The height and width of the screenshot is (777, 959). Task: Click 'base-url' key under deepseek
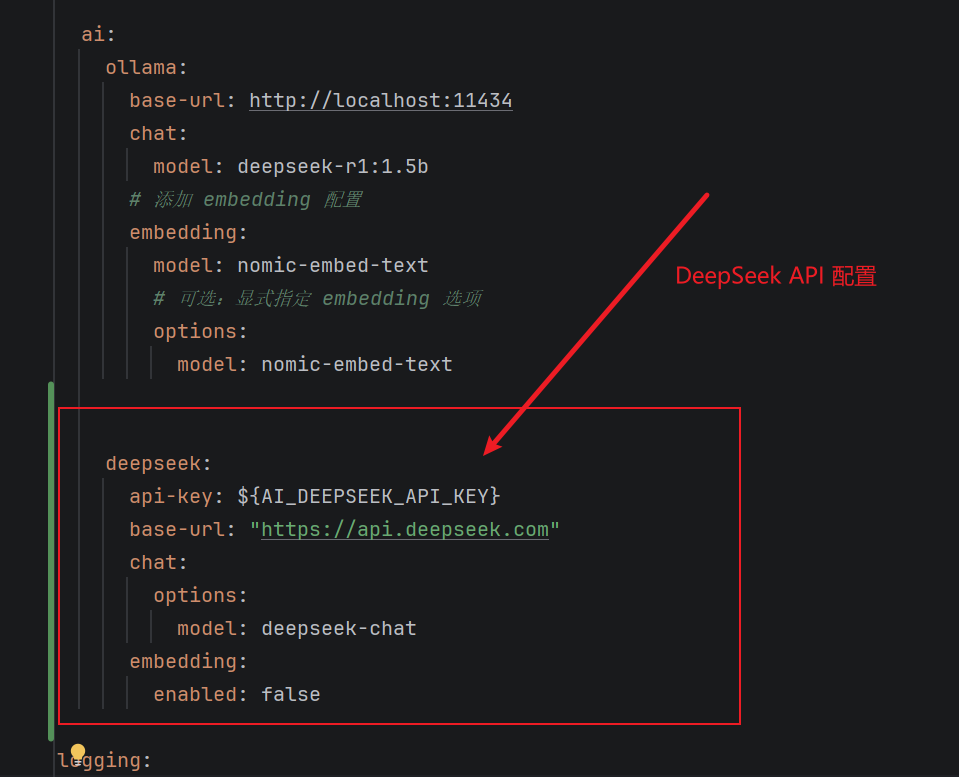pos(177,529)
